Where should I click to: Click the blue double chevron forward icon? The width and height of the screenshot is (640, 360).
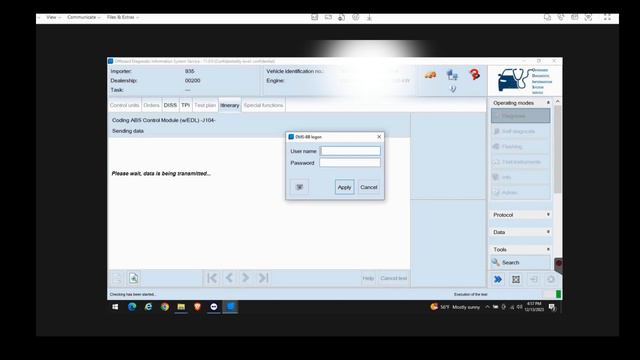click(x=498, y=279)
